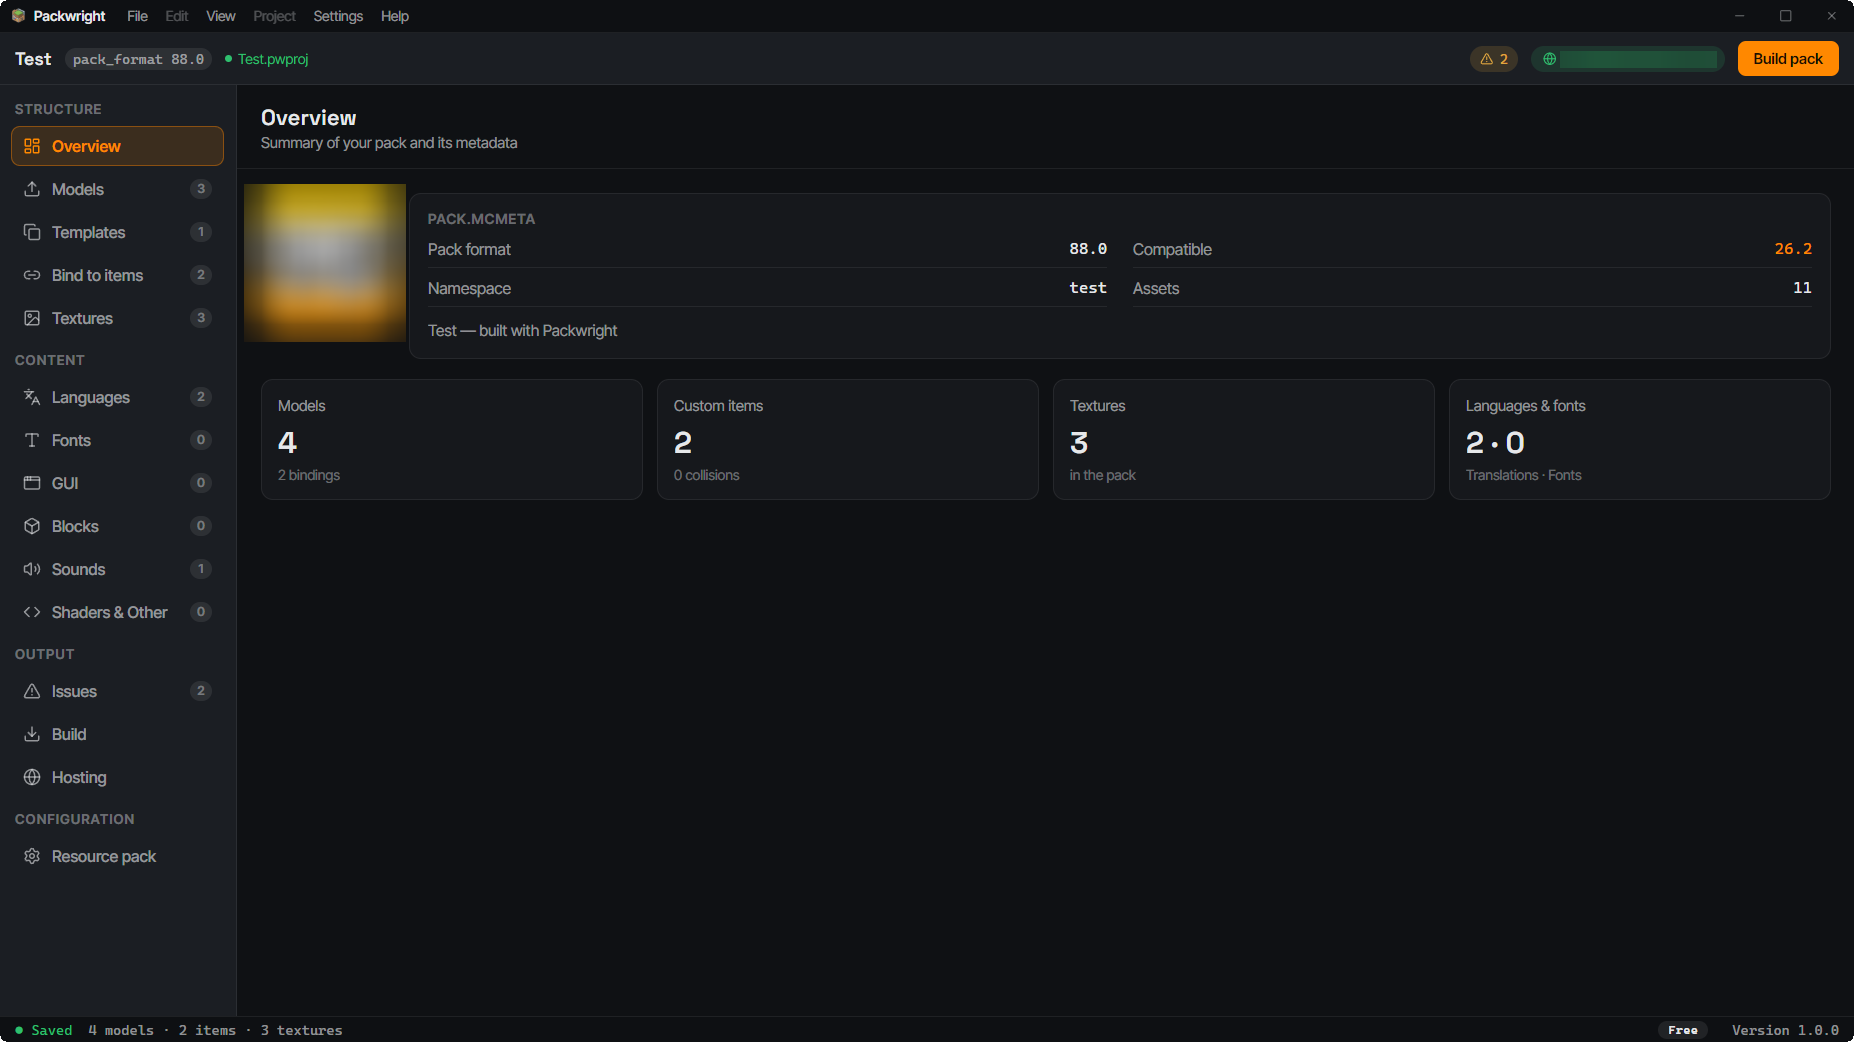This screenshot has width=1854, height=1042.
Task: Click the Build pack button
Action: click(x=1788, y=59)
